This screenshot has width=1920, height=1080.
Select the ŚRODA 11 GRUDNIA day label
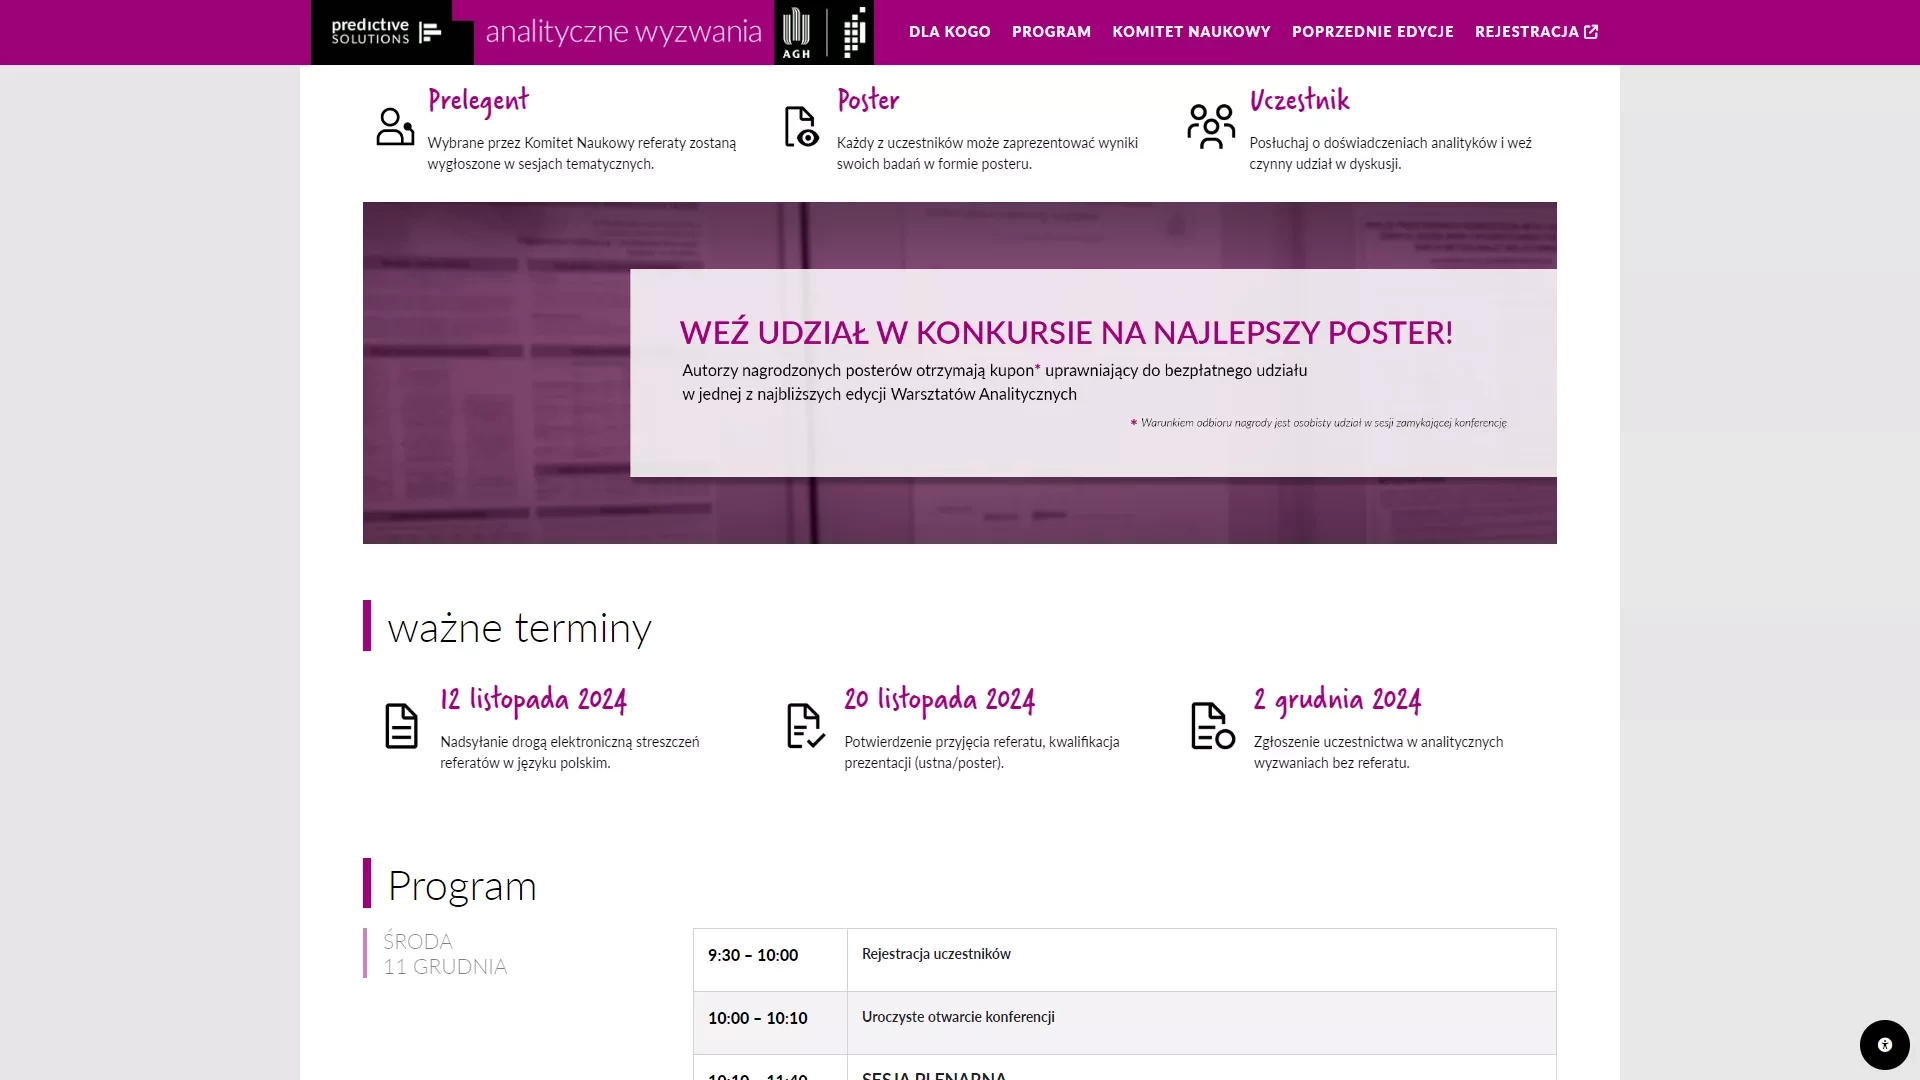tap(445, 954)
